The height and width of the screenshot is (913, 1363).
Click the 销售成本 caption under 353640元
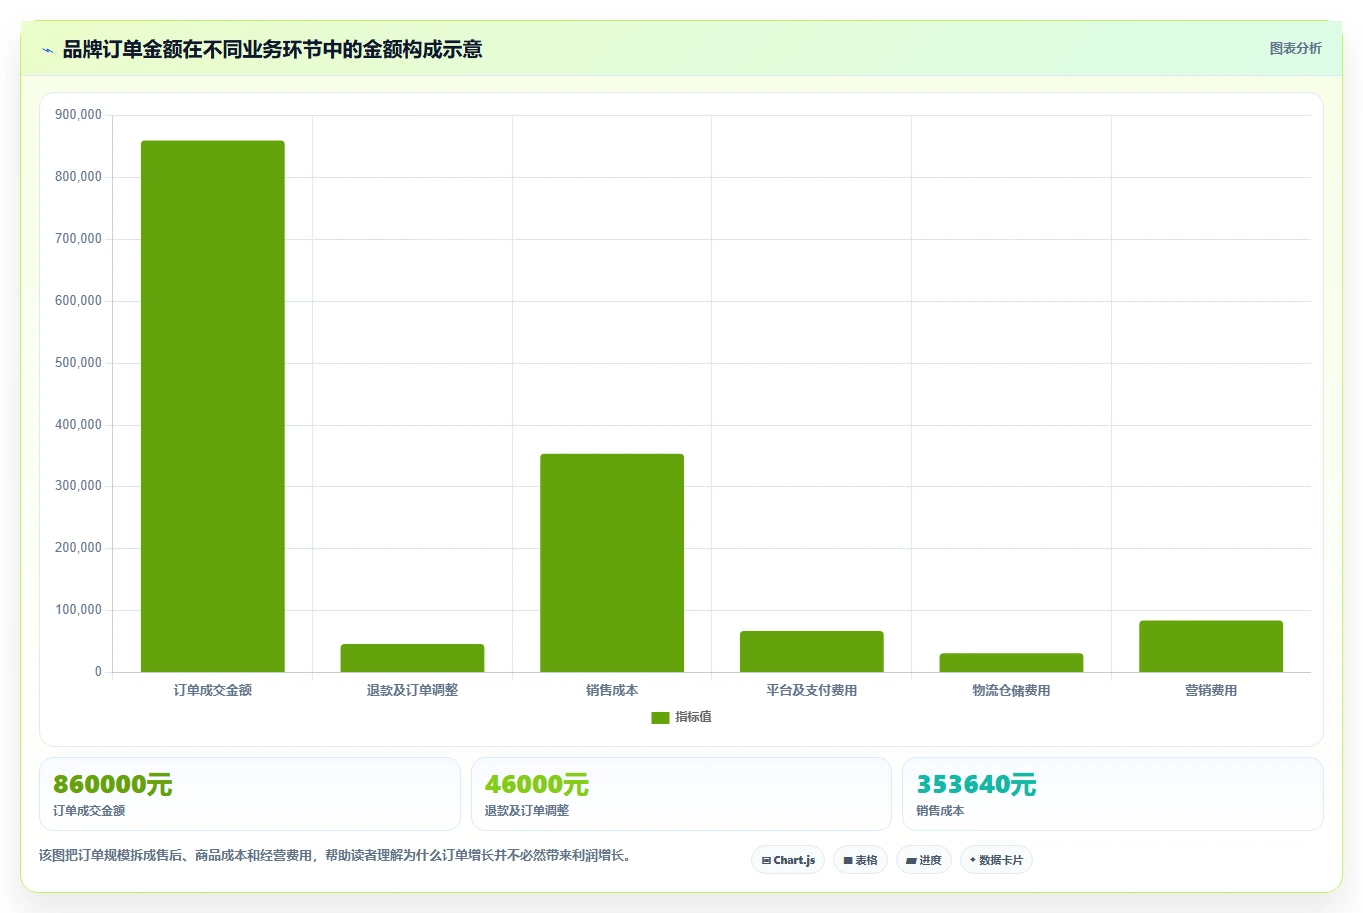[940, 811]
